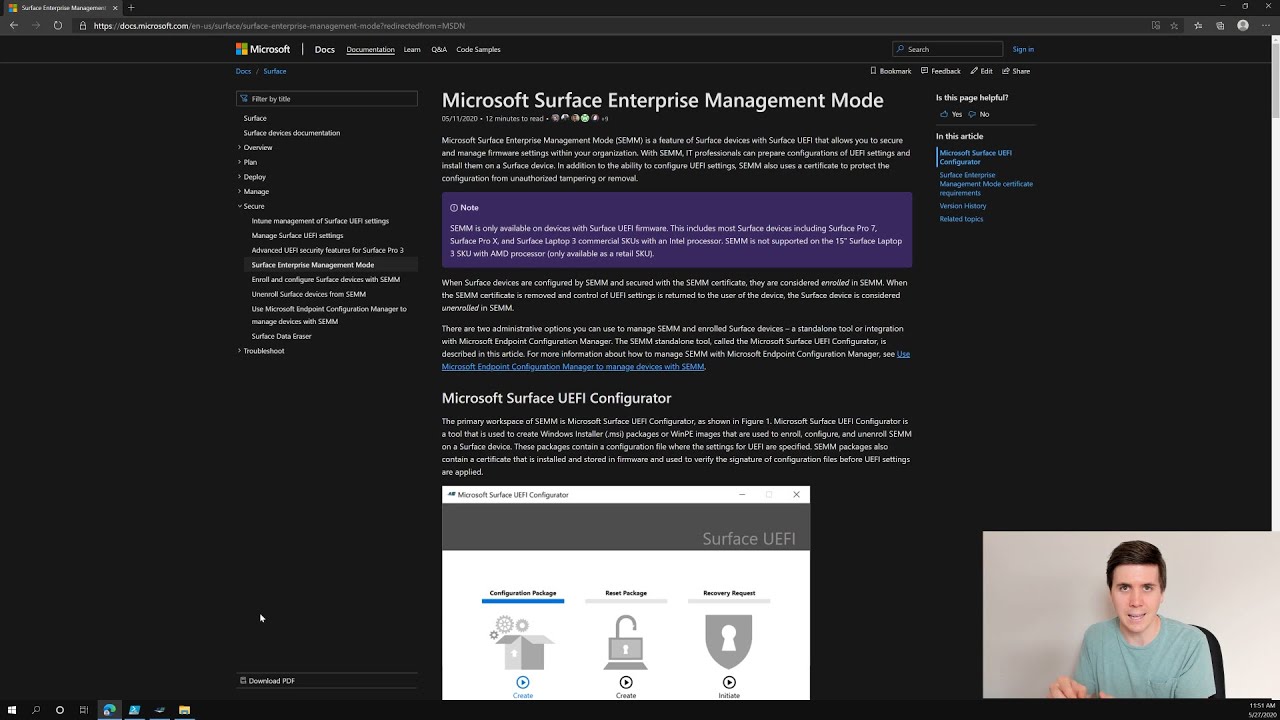1280x720 pixels.
Task: Click the Edge icon on the taskbar
Action: click(x=109, y=710)
